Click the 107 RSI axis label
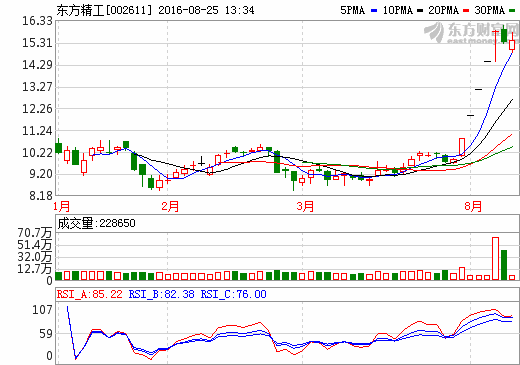Screen dimensions: 520x365 click(x=42, y=310)
